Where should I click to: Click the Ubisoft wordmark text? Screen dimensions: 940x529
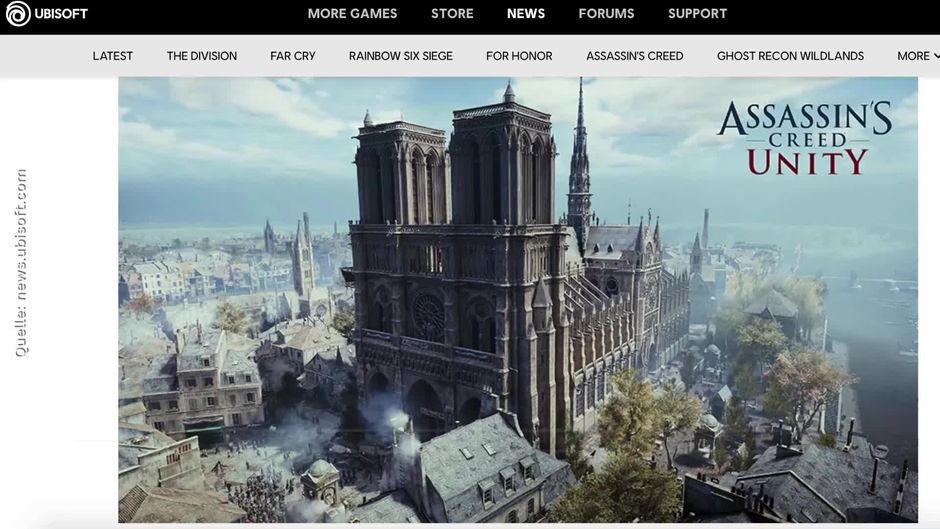(x=61, y=14)
